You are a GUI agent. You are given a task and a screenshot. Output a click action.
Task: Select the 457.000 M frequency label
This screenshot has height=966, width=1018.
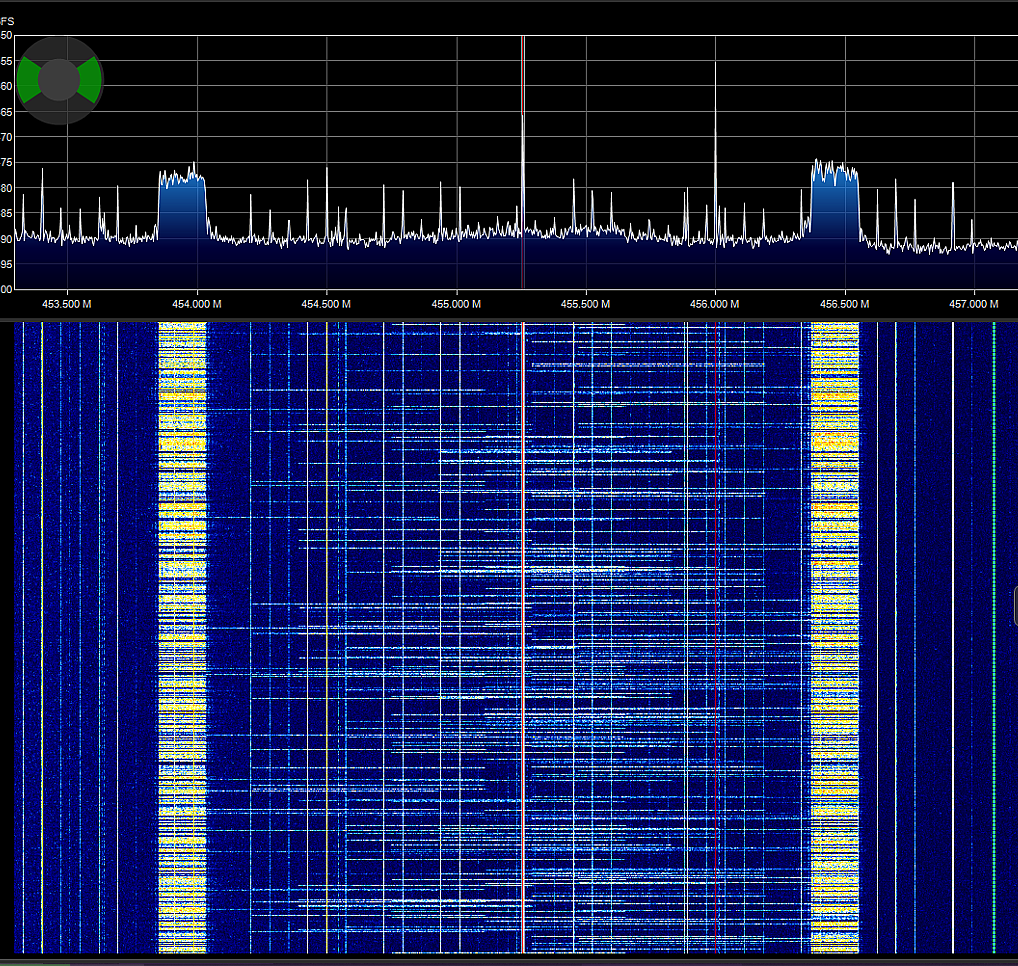pos(974,304)
